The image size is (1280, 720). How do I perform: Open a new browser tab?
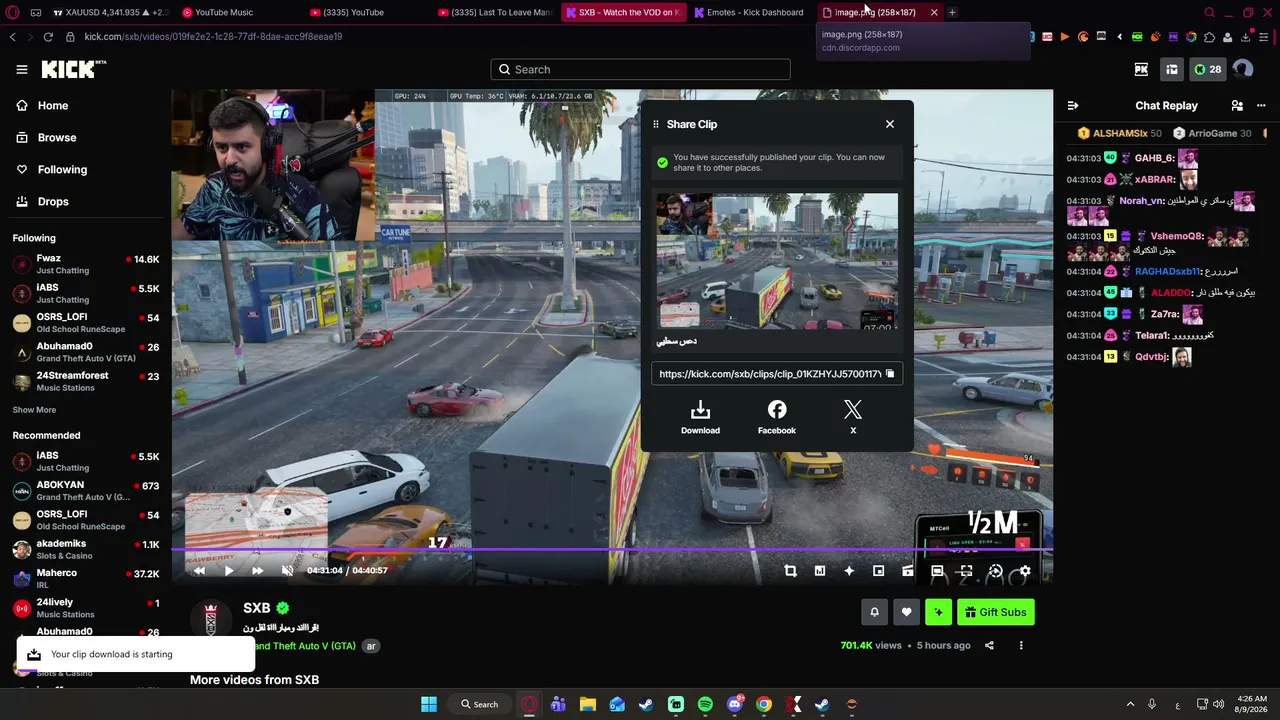952,12
